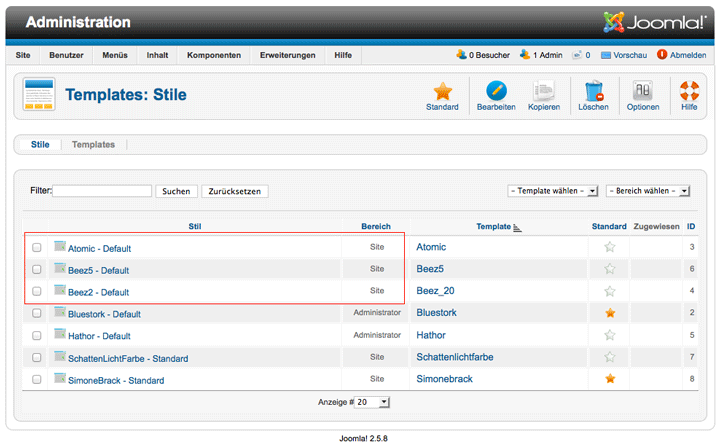720x446 pixels.
Task: Click the 0 Besucher user icon
Action: point(461,55)
